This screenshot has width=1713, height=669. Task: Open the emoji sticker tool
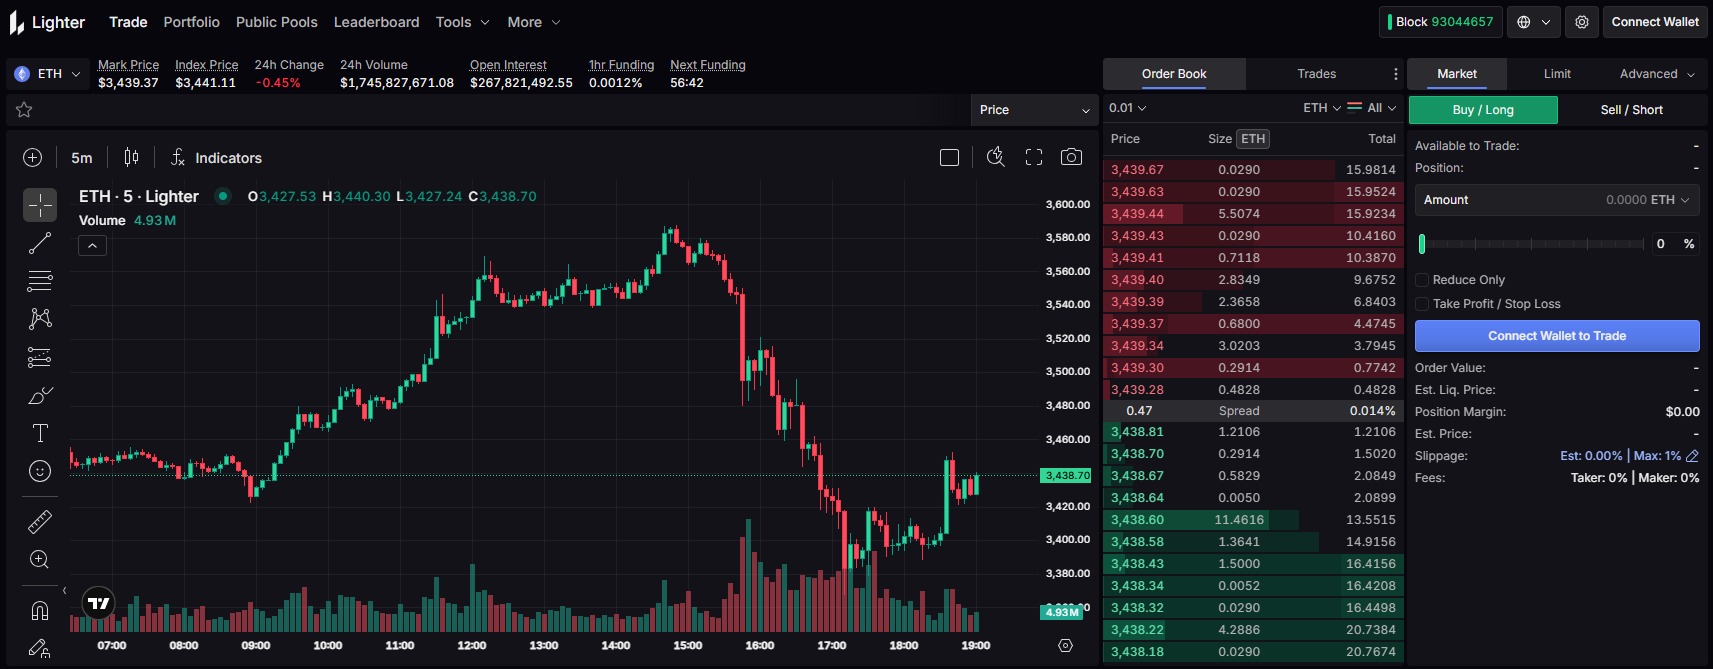40,471
